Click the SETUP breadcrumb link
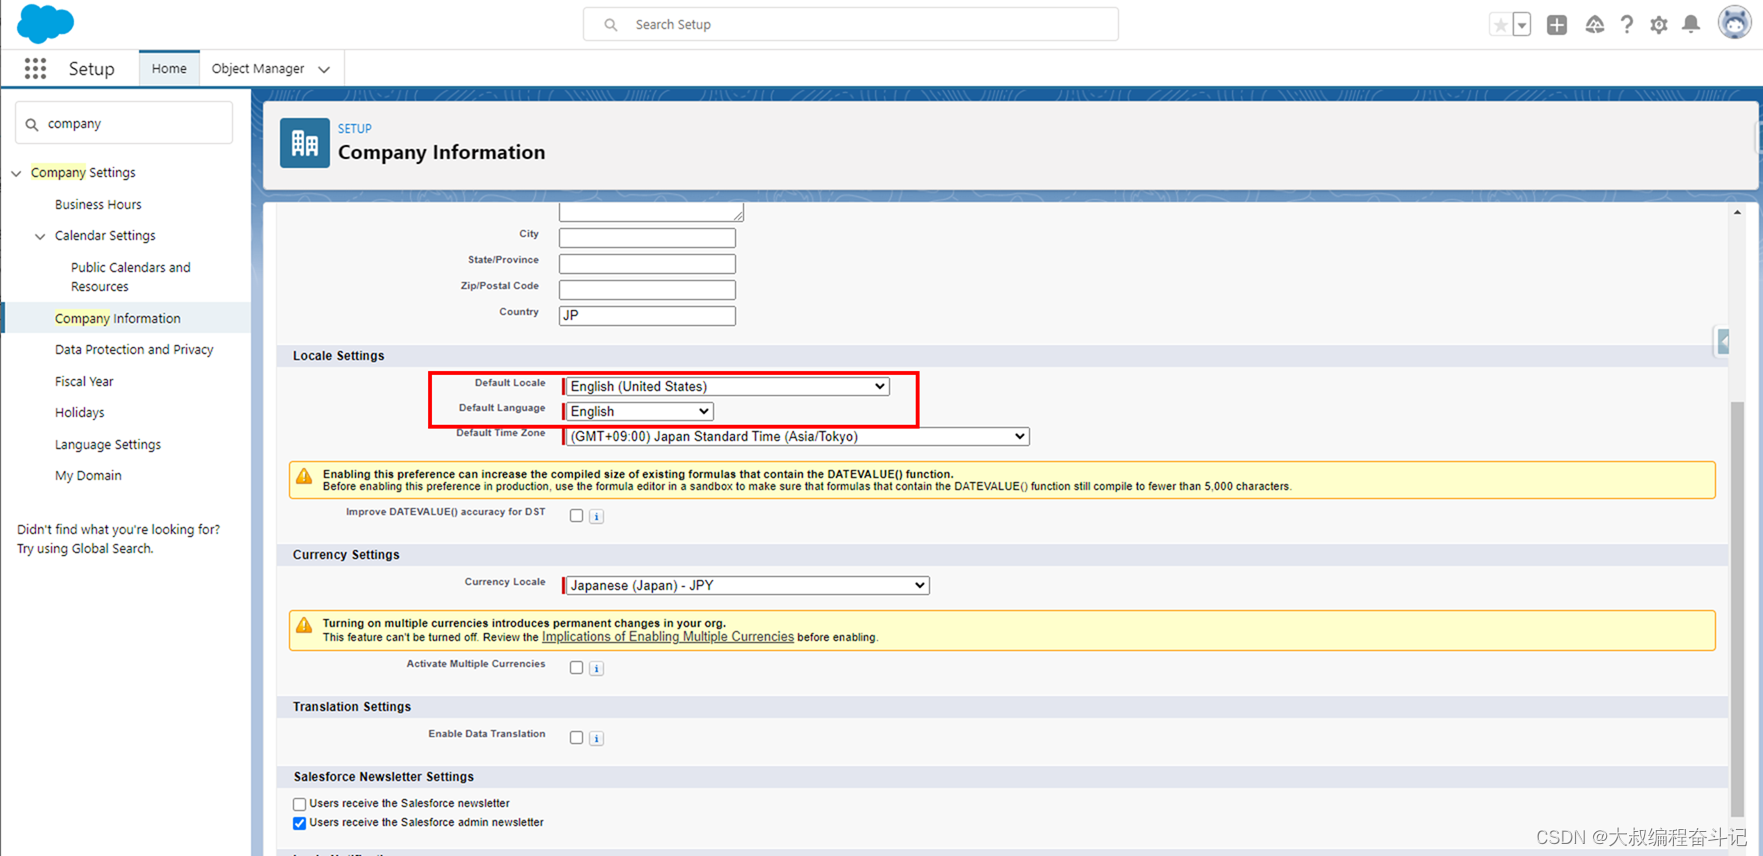Image resolution: width=1763 pixels, height=856 pixels. 355,129
